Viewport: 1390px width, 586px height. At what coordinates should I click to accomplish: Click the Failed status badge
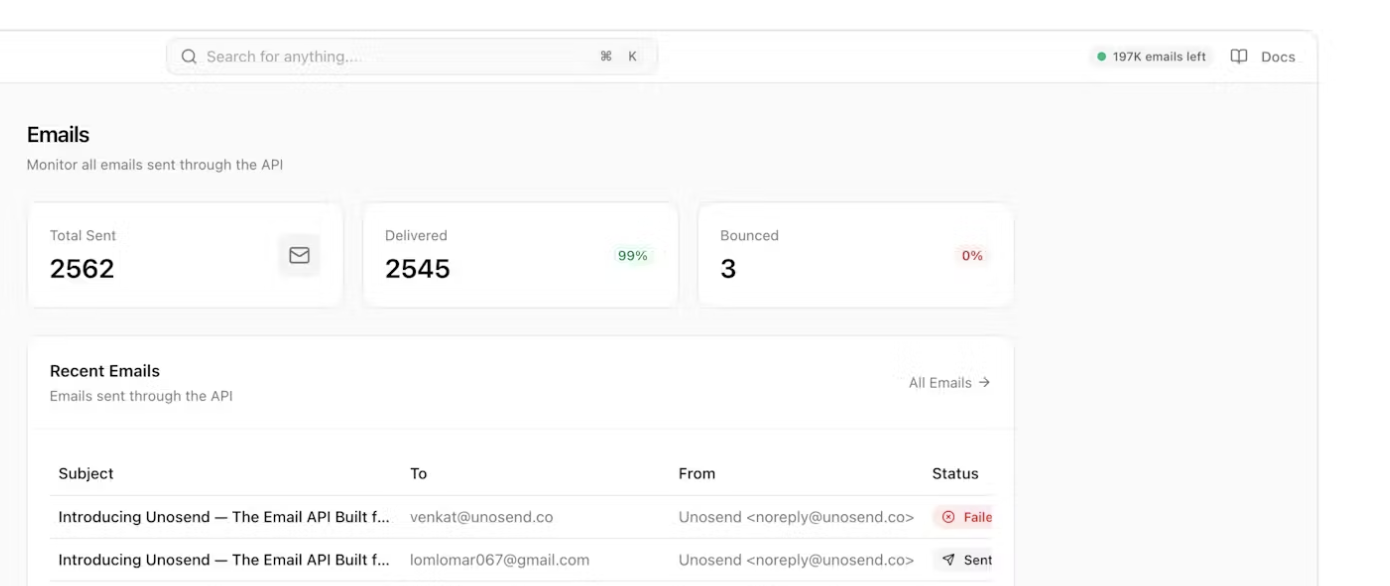pyautogui.click(x=963, y=517)
